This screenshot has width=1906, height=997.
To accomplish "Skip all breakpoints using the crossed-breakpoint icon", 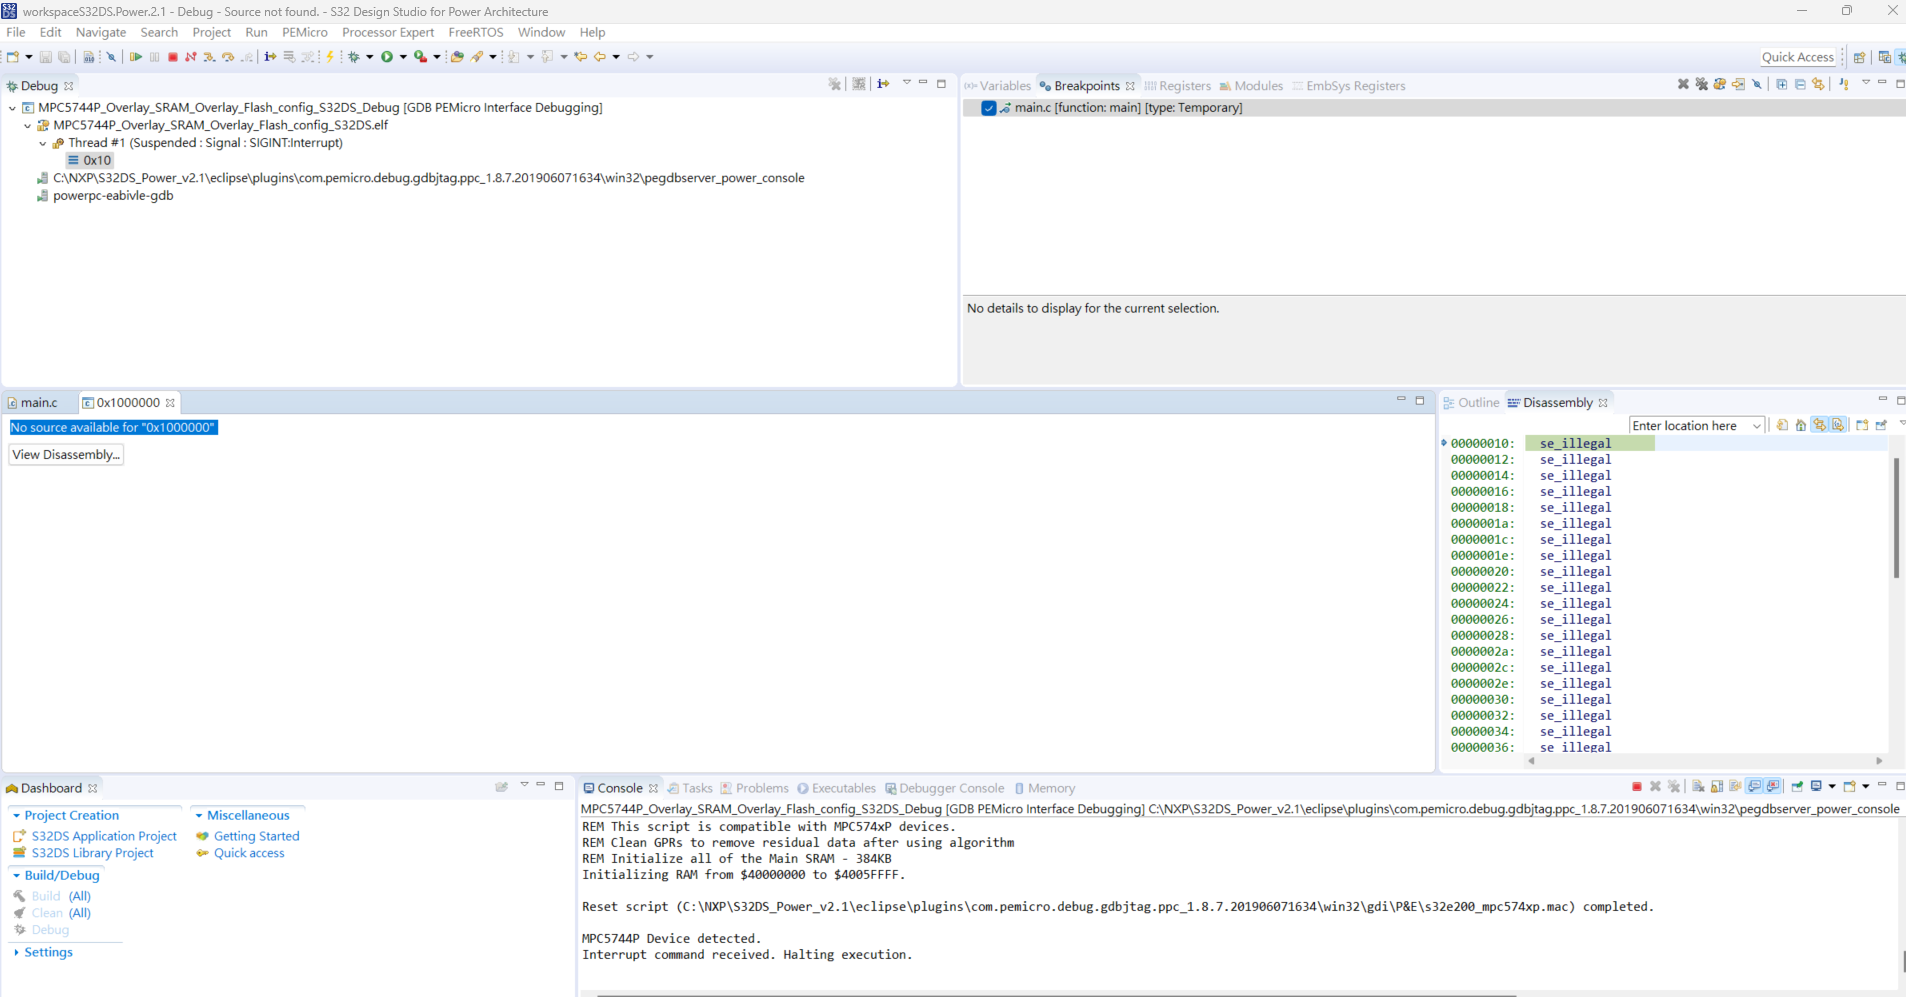I will 1757,85.
